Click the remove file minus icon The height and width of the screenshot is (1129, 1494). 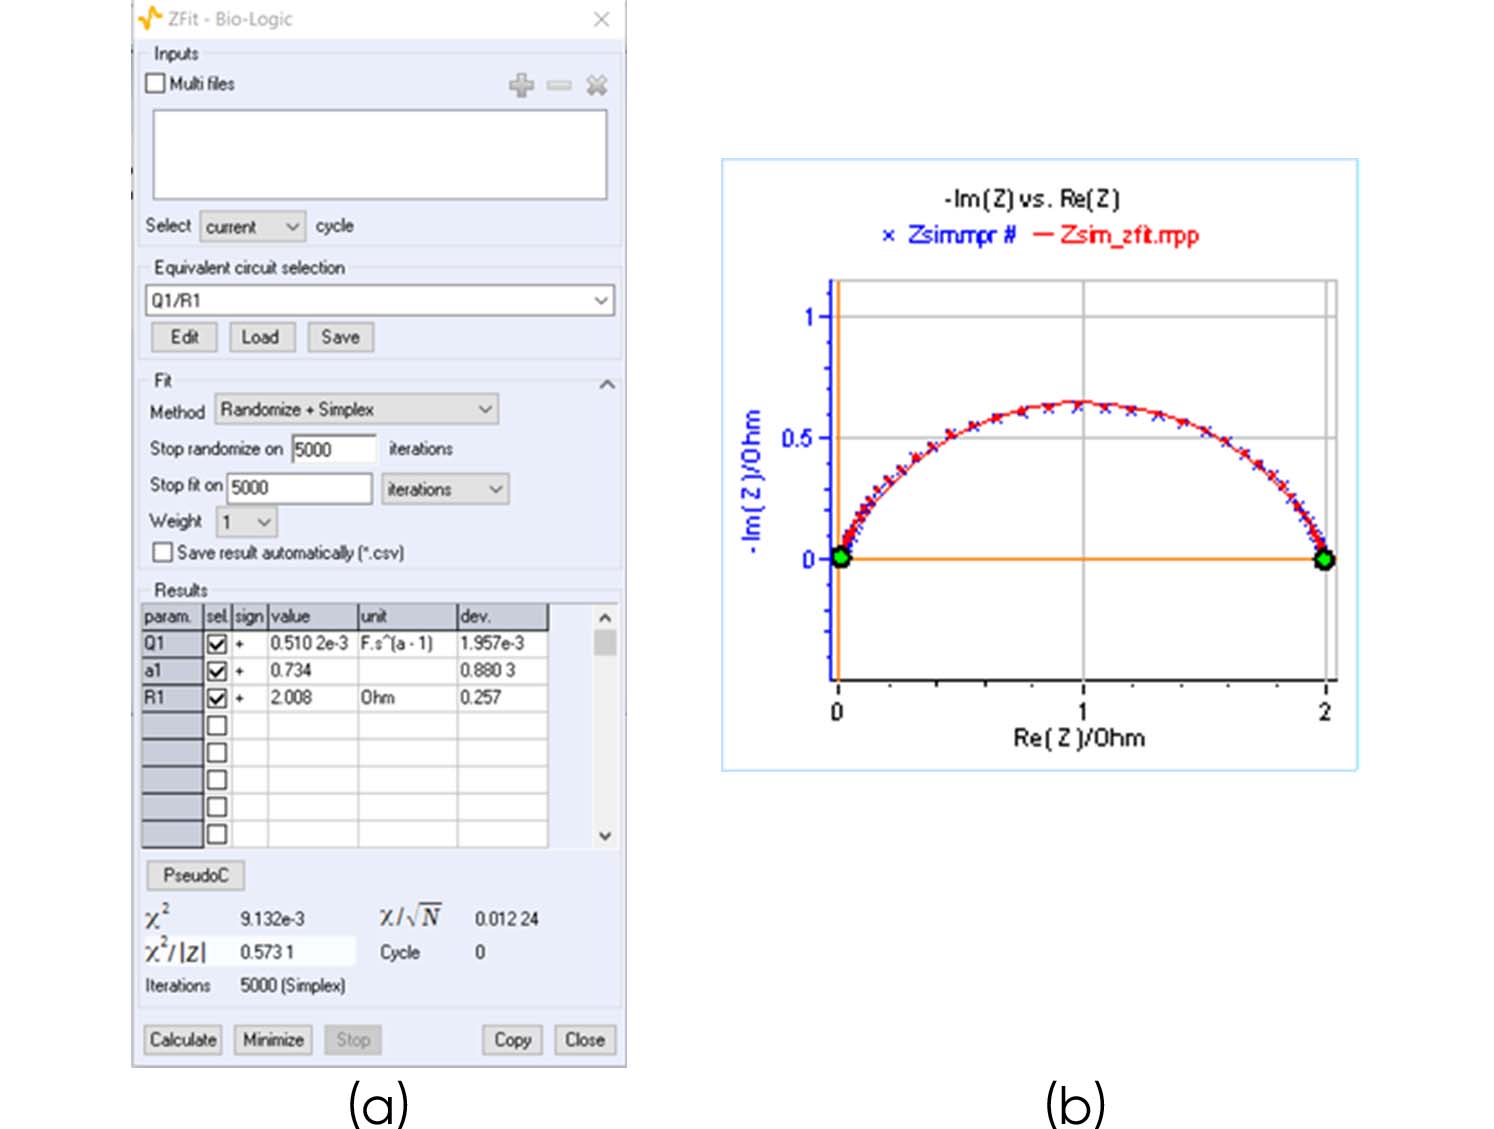point(559,85)
